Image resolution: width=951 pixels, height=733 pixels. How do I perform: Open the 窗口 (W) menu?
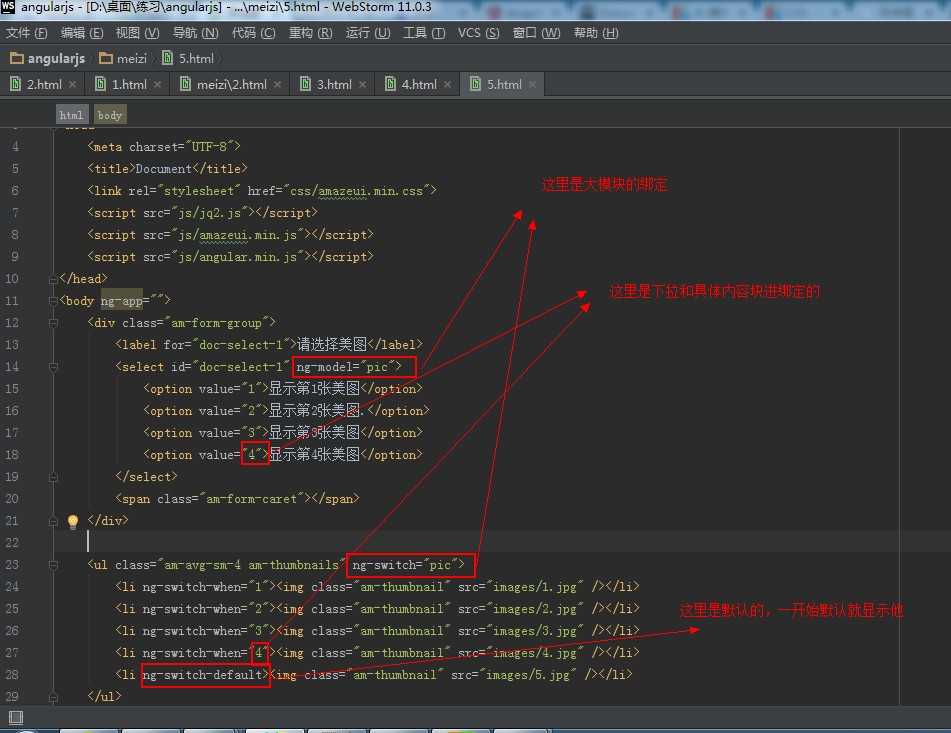click(536, 33)
